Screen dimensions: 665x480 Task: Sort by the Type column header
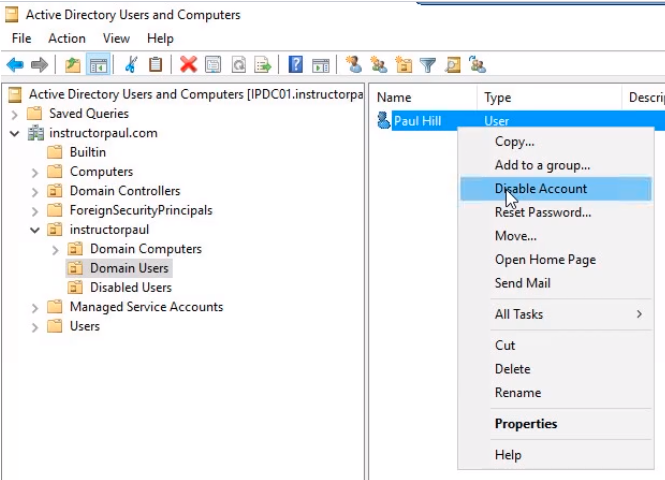[x=497, y=97]
